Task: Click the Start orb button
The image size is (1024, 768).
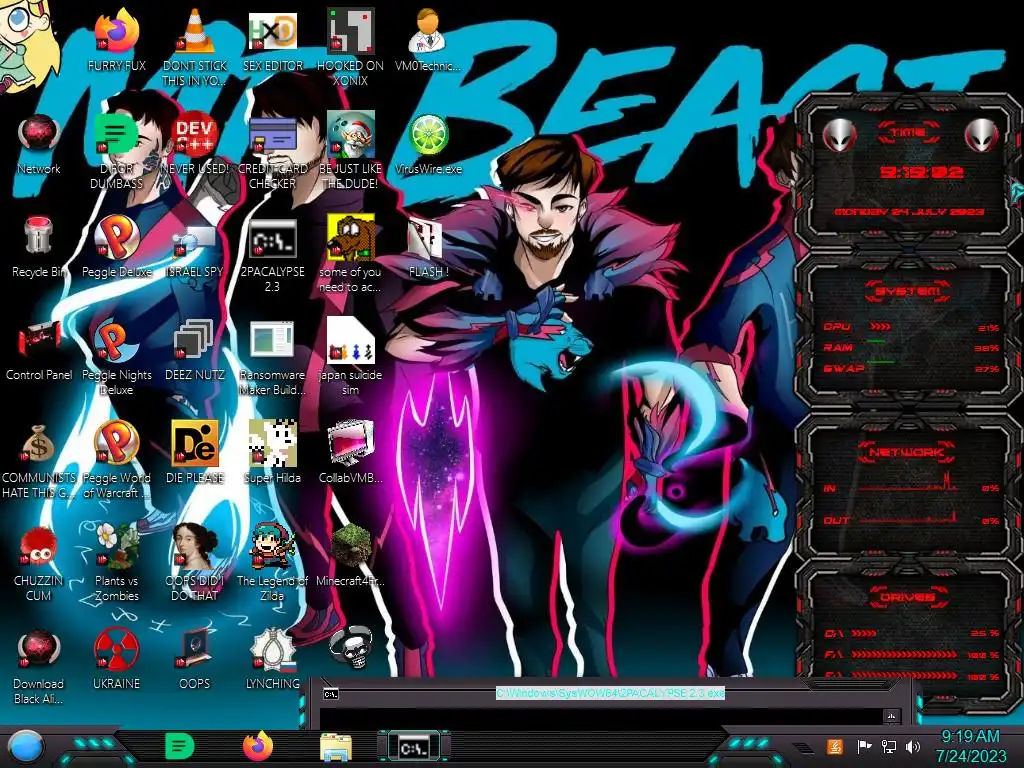Action: 25,746
